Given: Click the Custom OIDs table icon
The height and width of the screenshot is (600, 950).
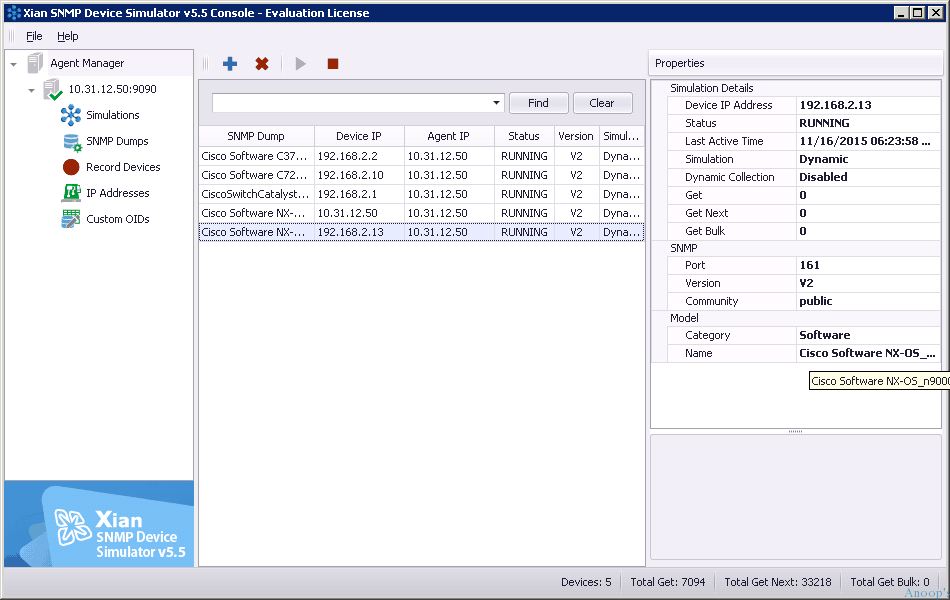Looking at the screenshot, I should [x=71, y=219].
